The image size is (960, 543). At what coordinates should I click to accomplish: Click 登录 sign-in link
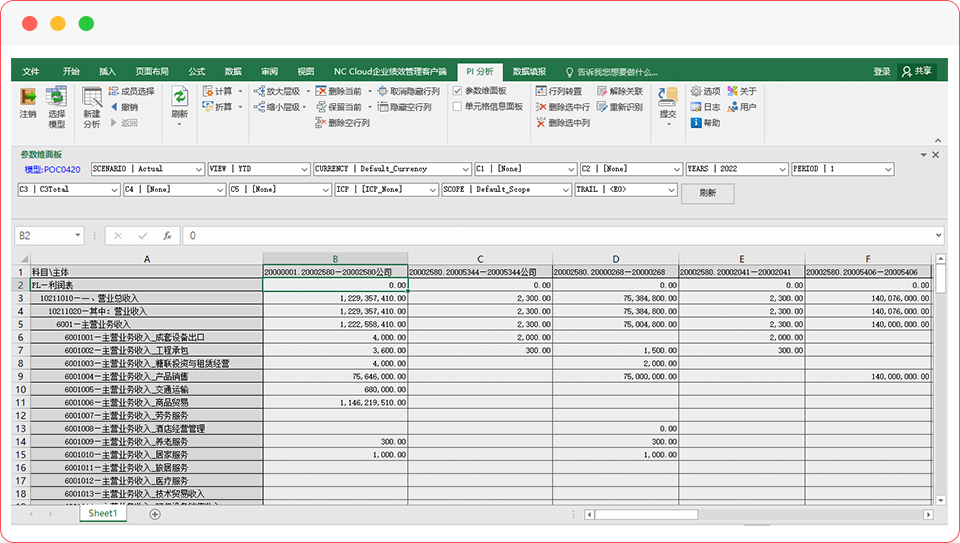pyautogui.click(x=882, y=72)
